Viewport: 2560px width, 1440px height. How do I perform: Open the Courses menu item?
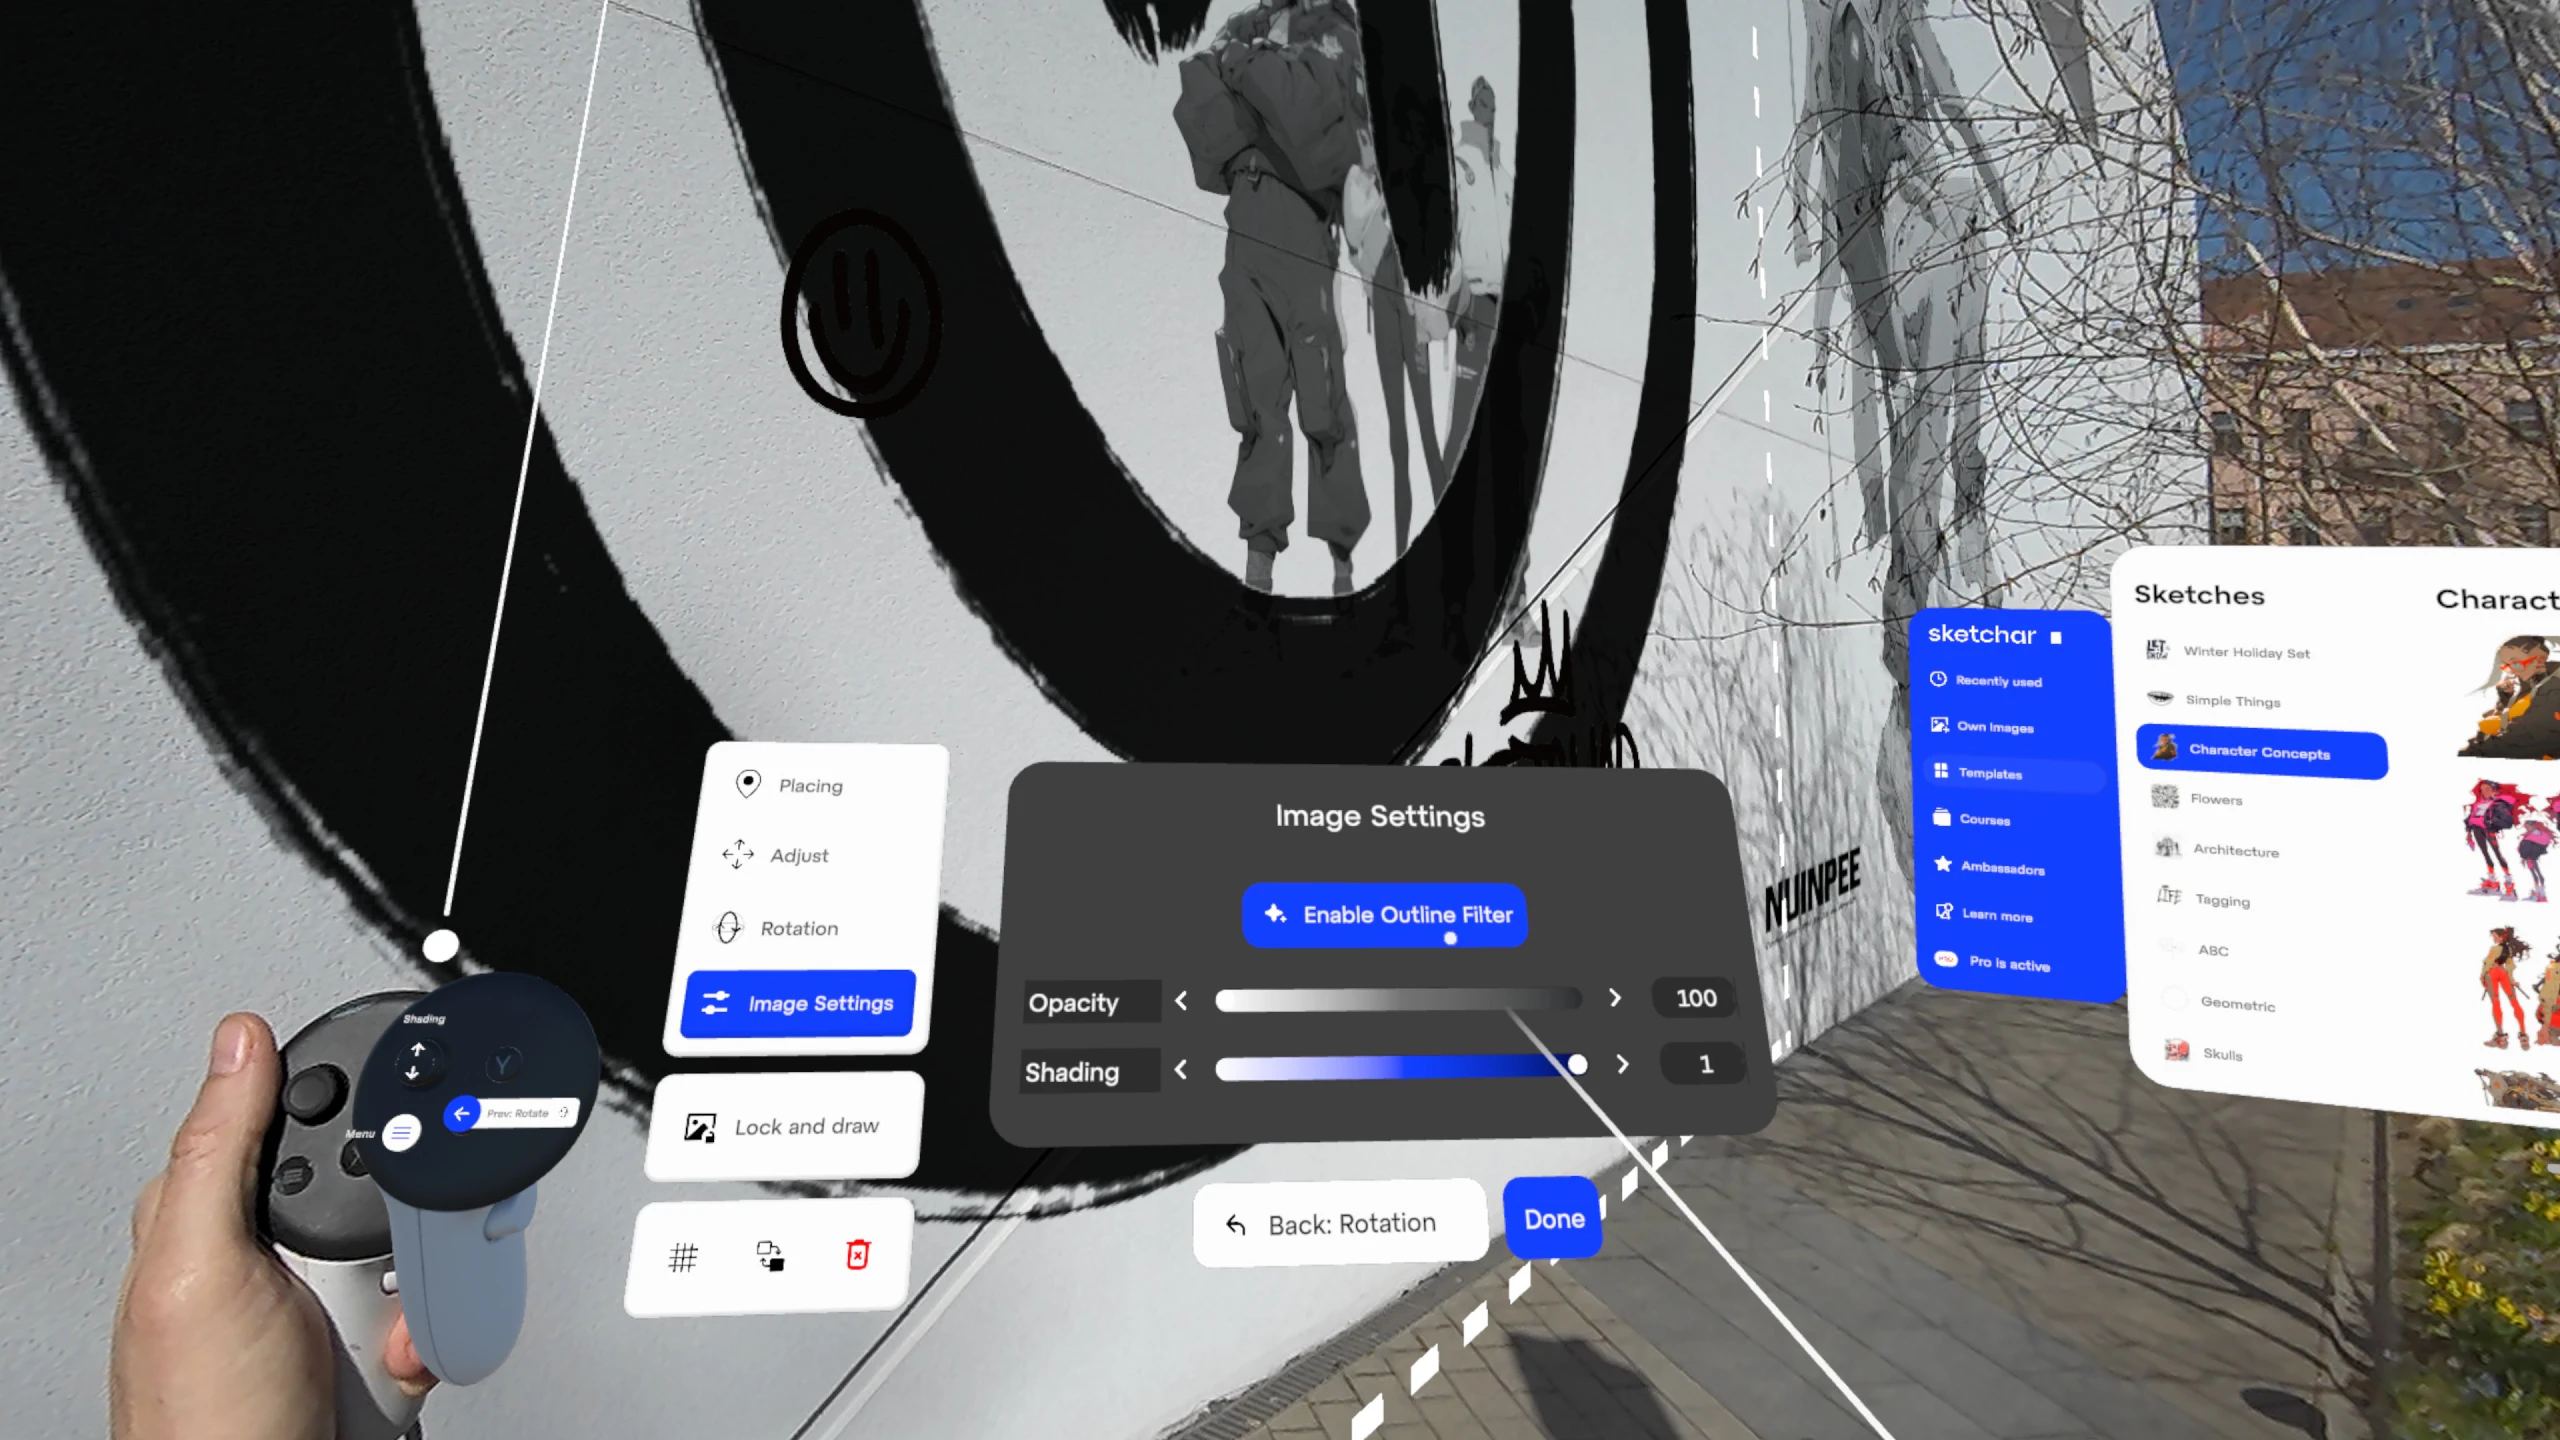[1985, 820]
